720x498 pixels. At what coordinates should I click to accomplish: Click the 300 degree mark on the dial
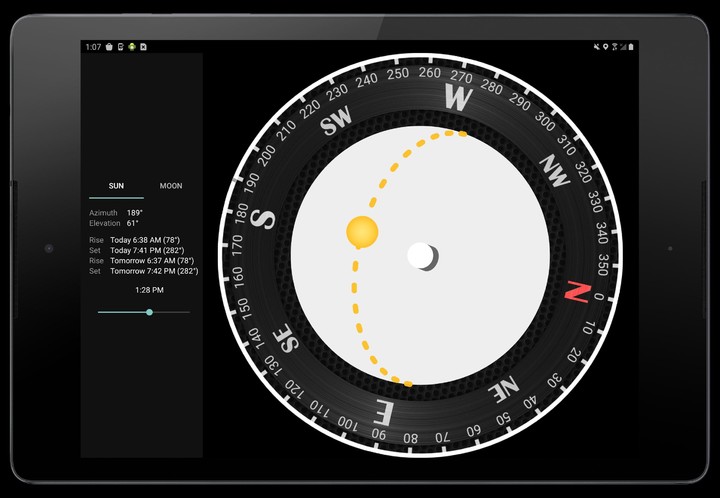pyautogui.click(x=545, y=121)
